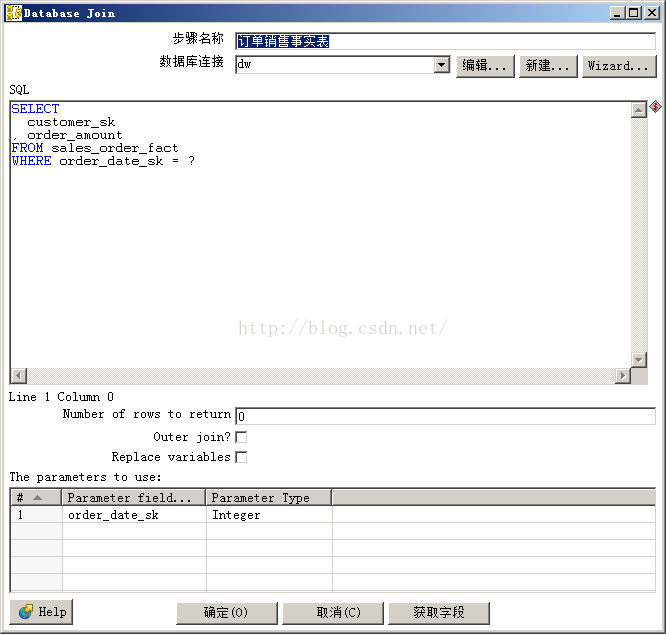Click the Number of rows to return field
The image size is (666, 634).
[445, 416]
